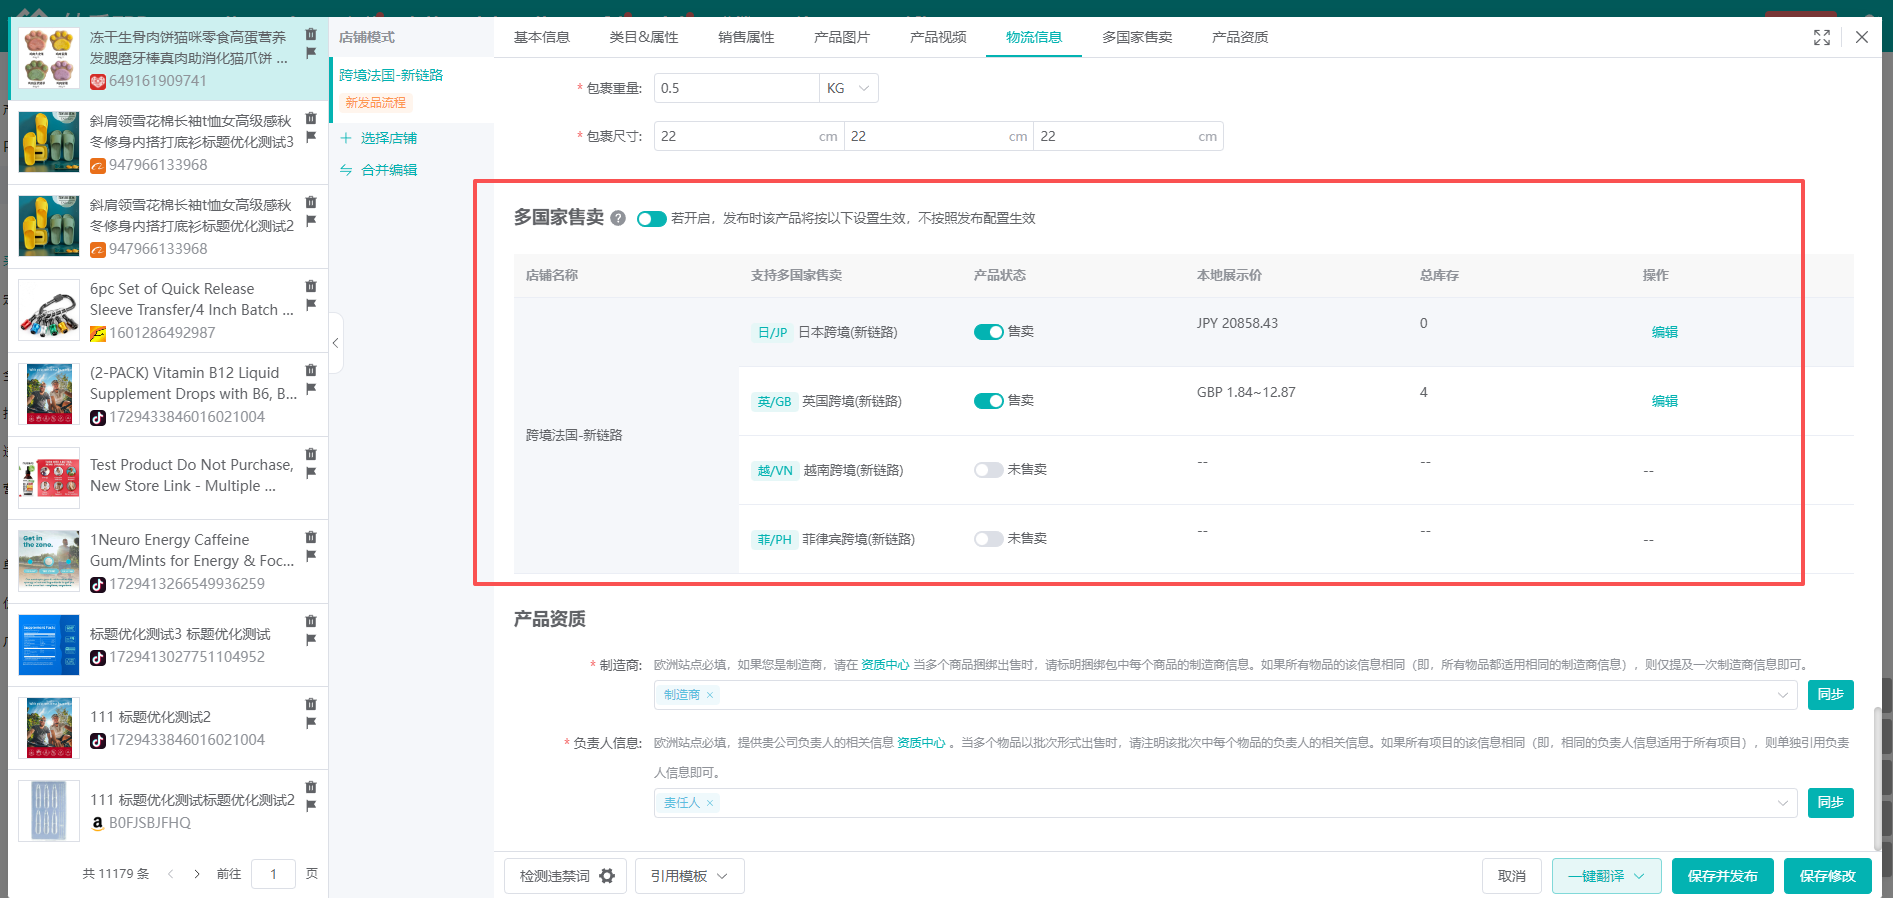Flag the 冻干生骨肉饼 product row
This screenshot has width=1893, height=898.
point(311,52)
